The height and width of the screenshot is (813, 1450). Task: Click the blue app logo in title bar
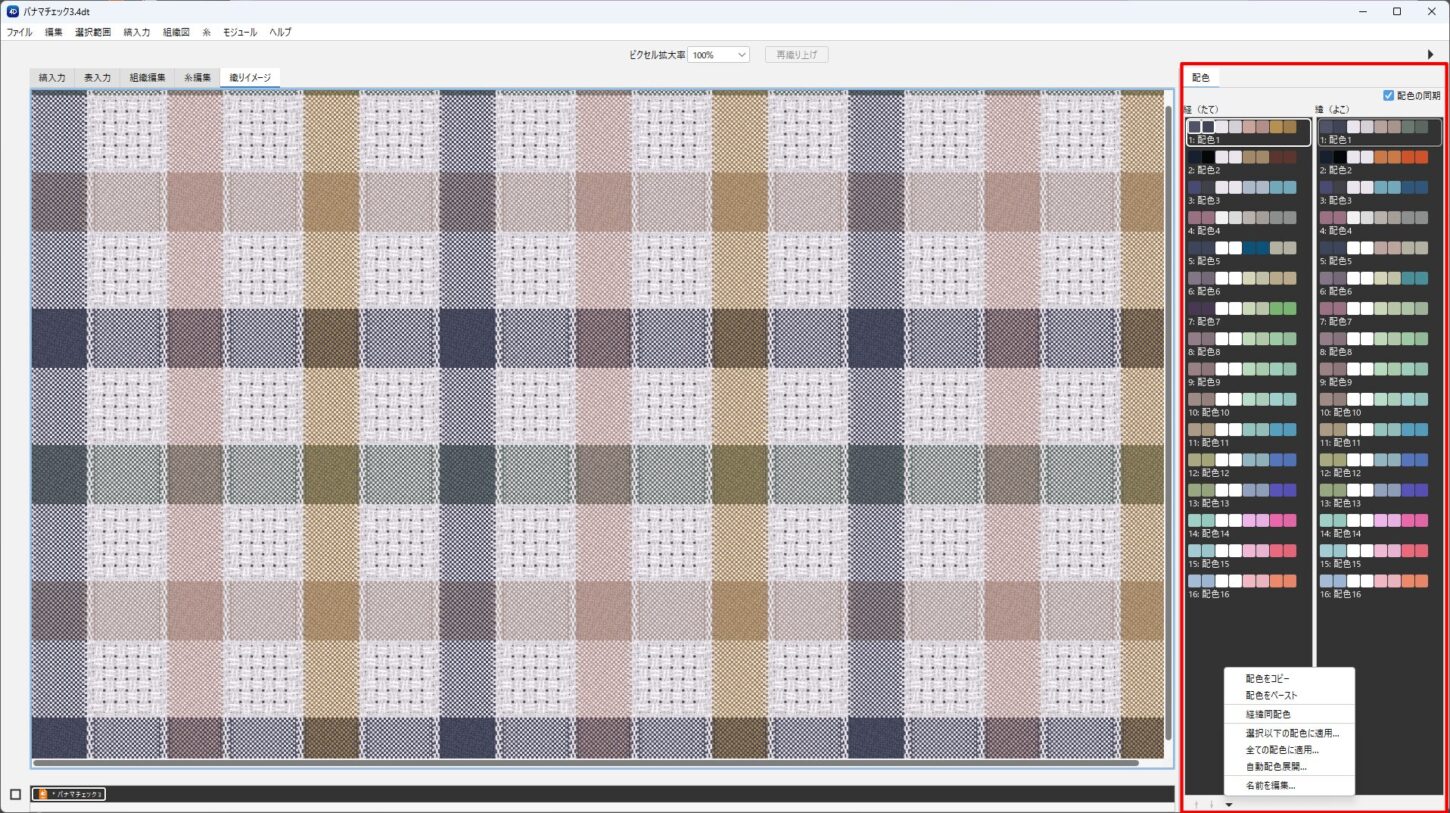pos(13,11)
